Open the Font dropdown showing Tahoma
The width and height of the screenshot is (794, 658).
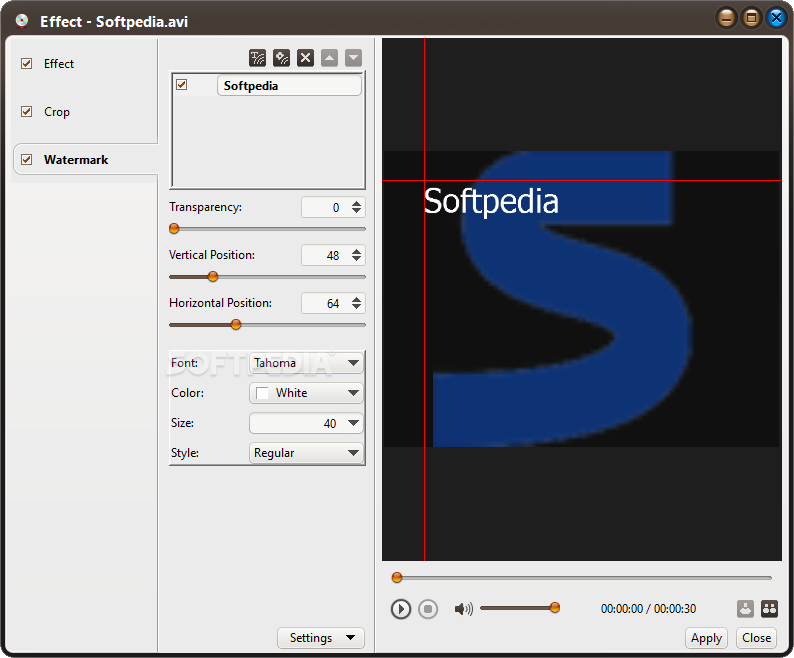click(306, 363)
